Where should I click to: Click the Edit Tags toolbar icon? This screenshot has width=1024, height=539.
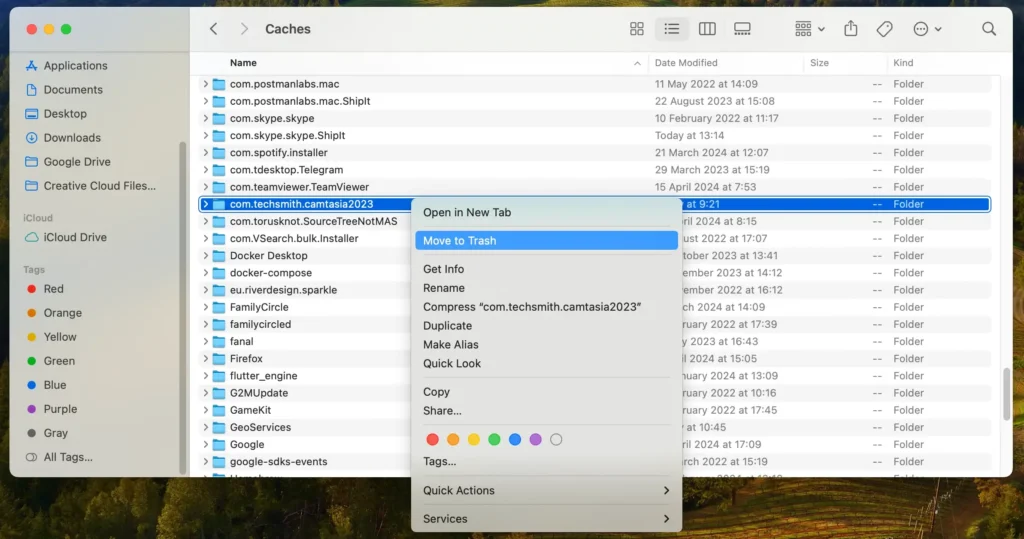884,29
